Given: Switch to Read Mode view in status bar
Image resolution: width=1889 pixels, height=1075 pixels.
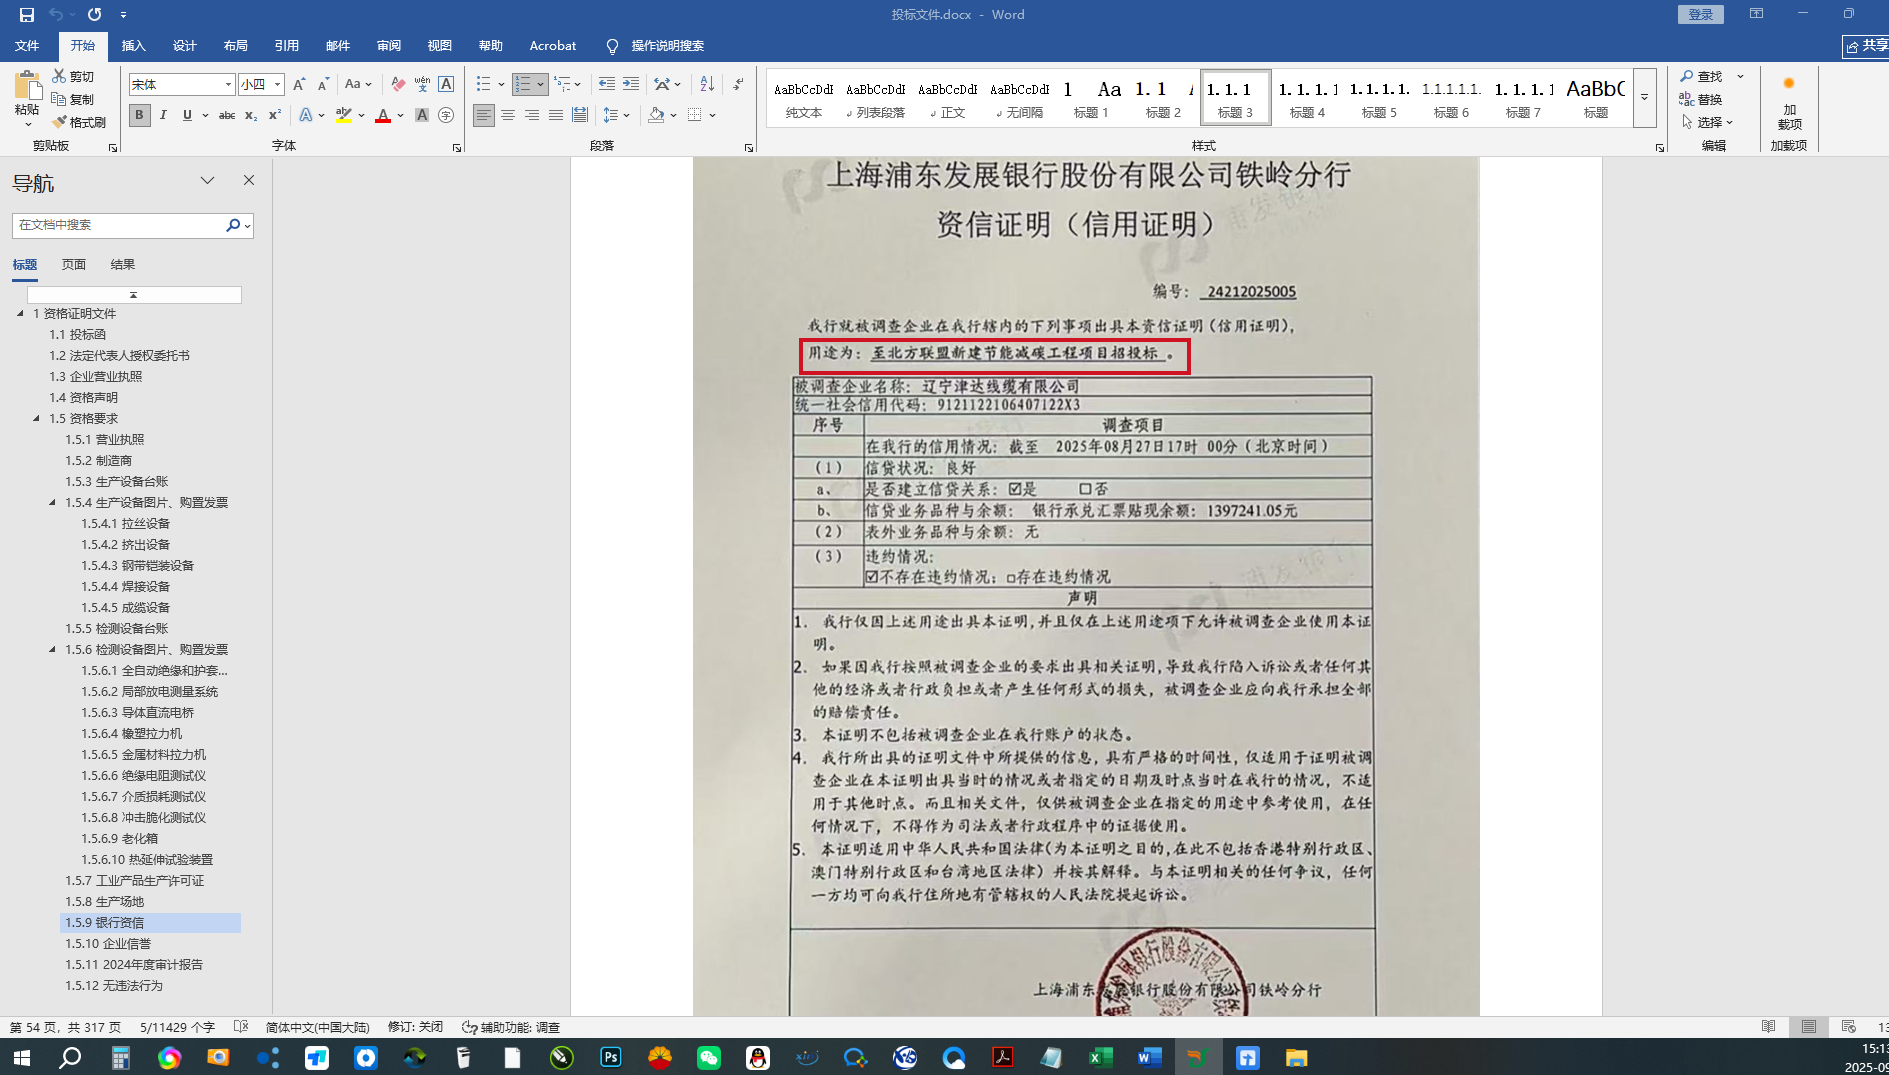Looking at the screenshot, I should coord(1769,1027).
